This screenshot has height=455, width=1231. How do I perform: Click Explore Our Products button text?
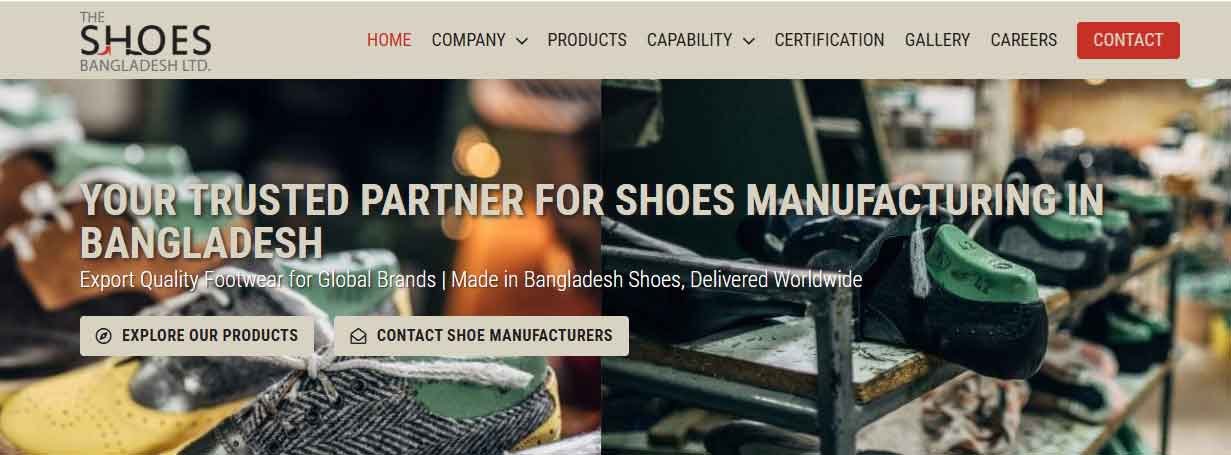210,336
